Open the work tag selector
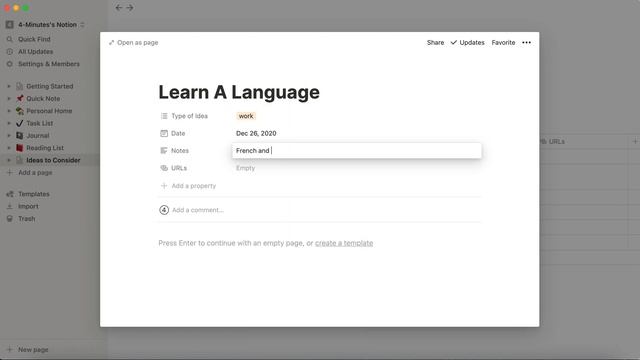The image size is (640, 360). [246, 116]
